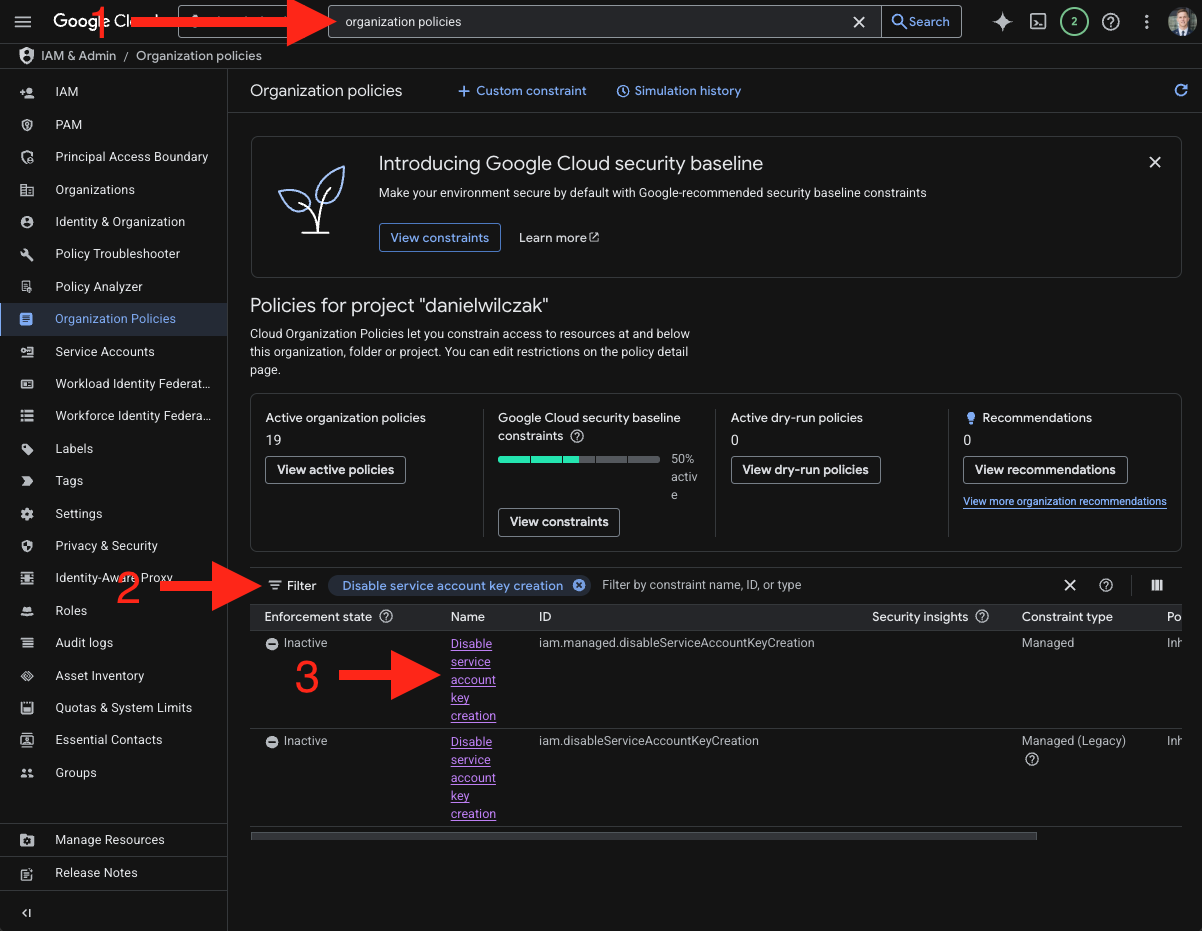
Task: Open Gemini AI assistant sparkle icon
Action: (1002, 22)
